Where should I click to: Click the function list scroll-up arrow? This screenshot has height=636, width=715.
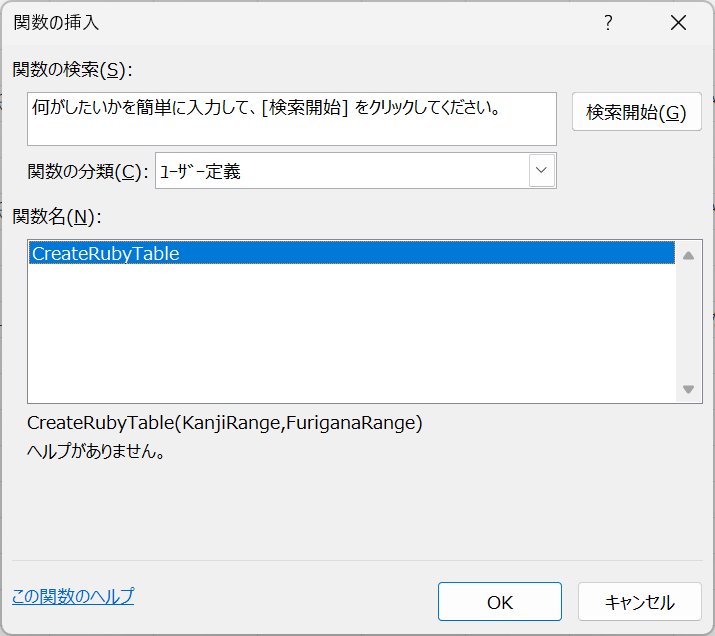click(689, 256)
